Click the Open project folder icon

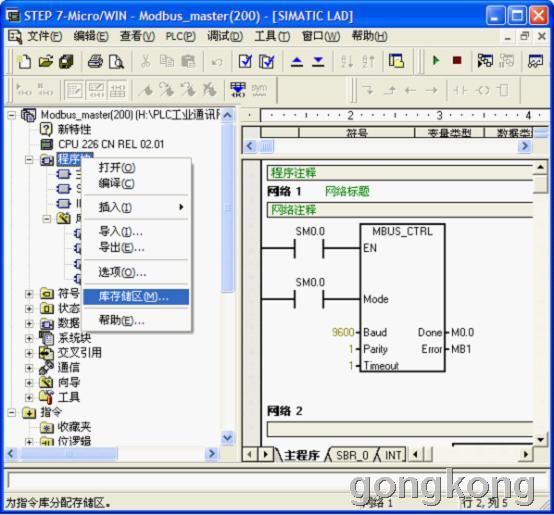(x=46, y=61)
